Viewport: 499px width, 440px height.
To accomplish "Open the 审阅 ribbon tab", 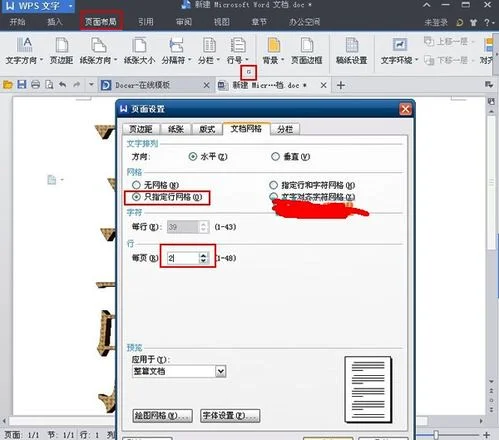I will click(x=184, y=22).
